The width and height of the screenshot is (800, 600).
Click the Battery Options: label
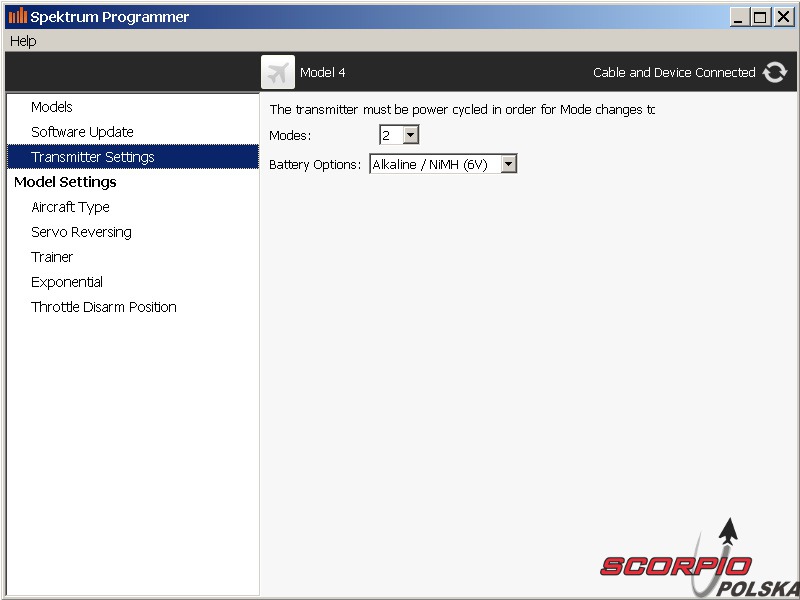click(x=315, y=164)
